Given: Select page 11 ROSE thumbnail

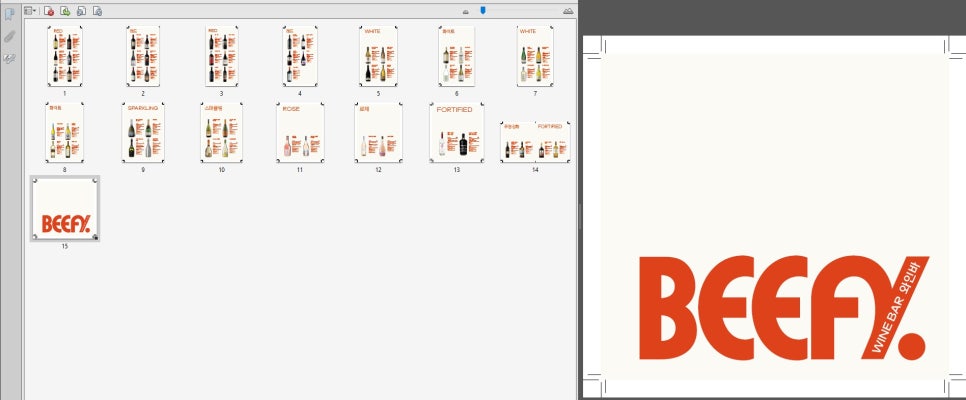Looking at the screenshot, I should point(300,133).
